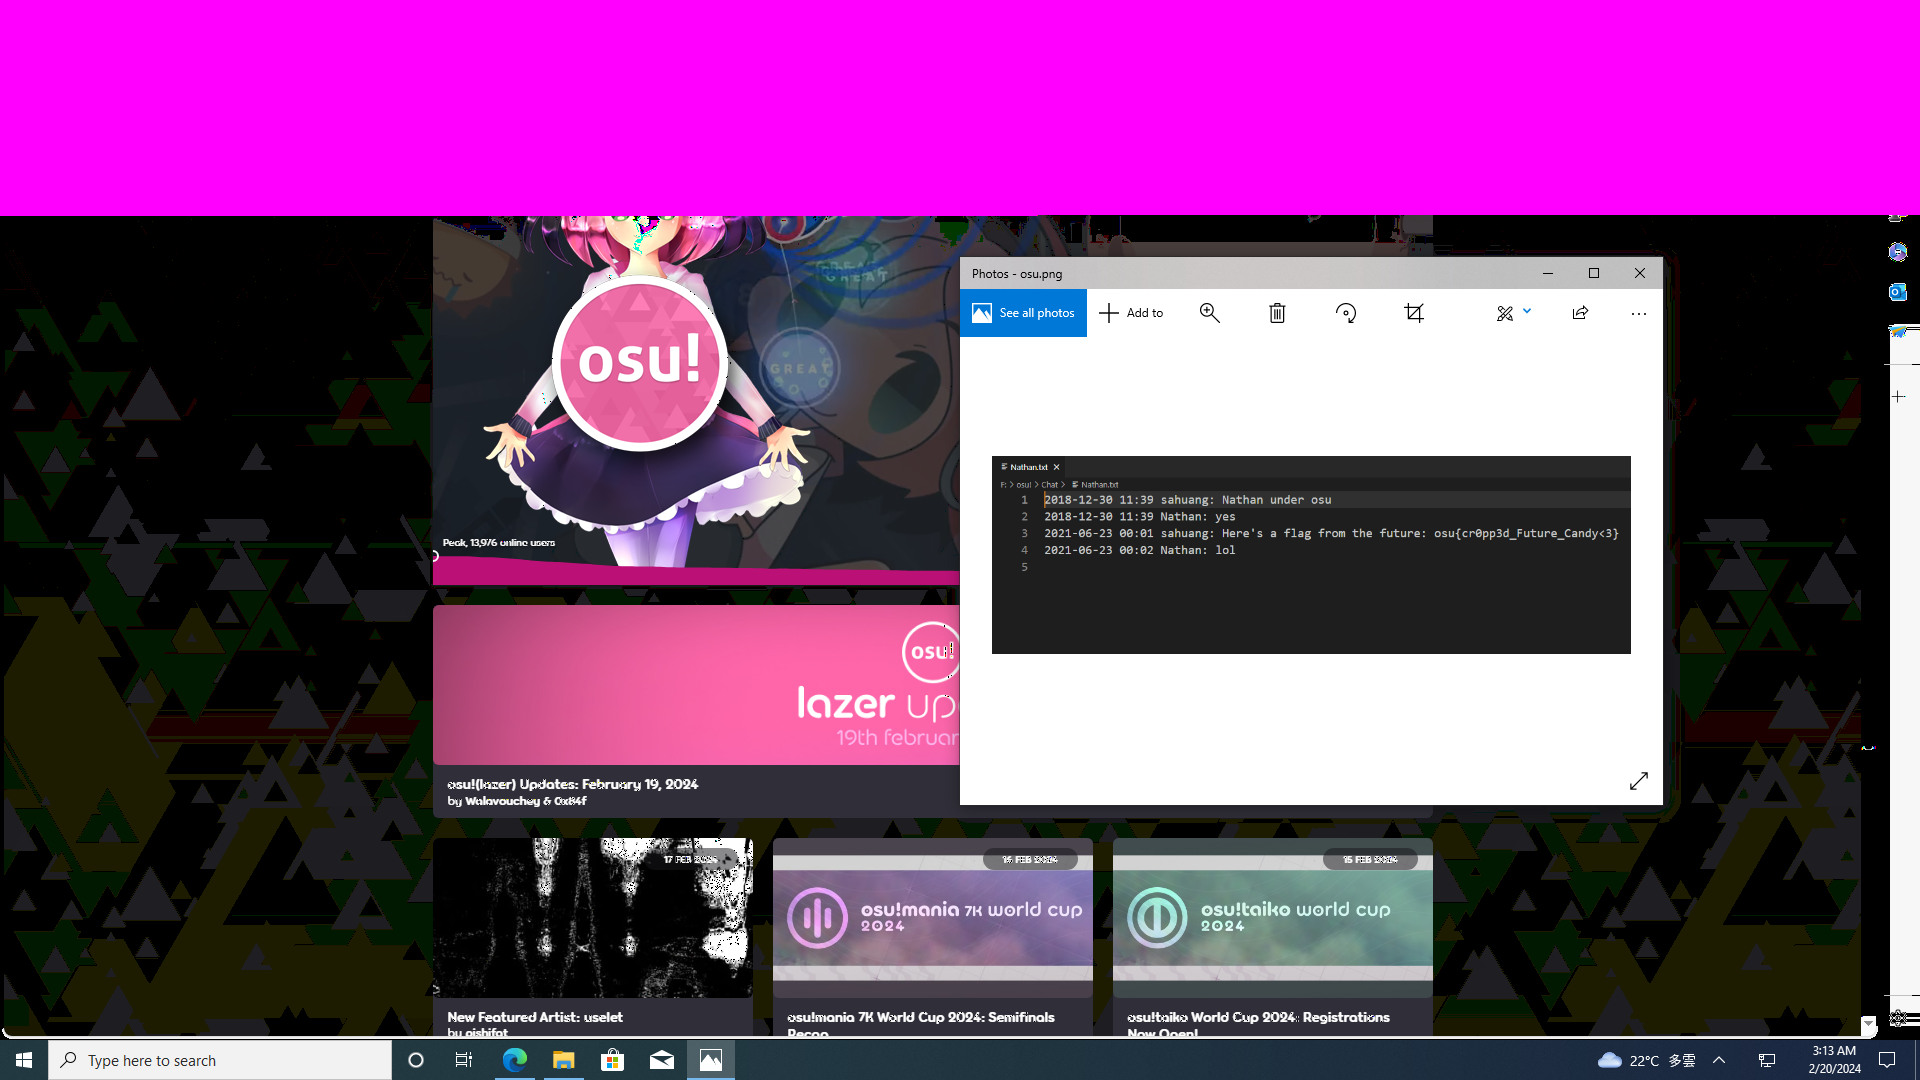Image resolution: width=1920 pixels, height=1080 pixels.
Task: Click the Edit & Create scissors icon
Action: pyautogui.click(x=1504, y=313)
